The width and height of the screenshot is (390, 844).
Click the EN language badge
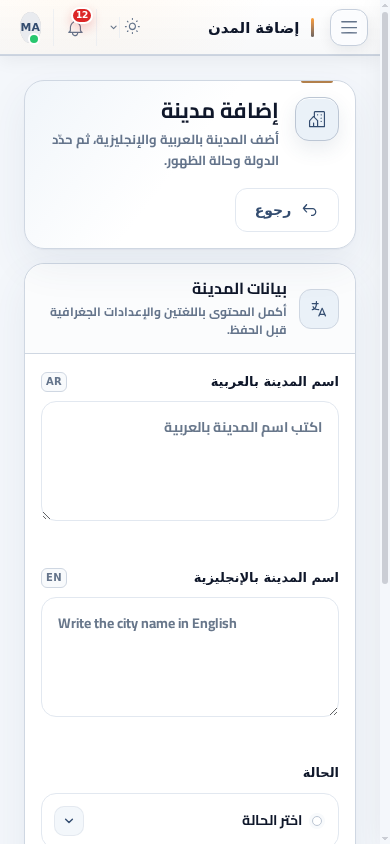(x=54, y=578)
